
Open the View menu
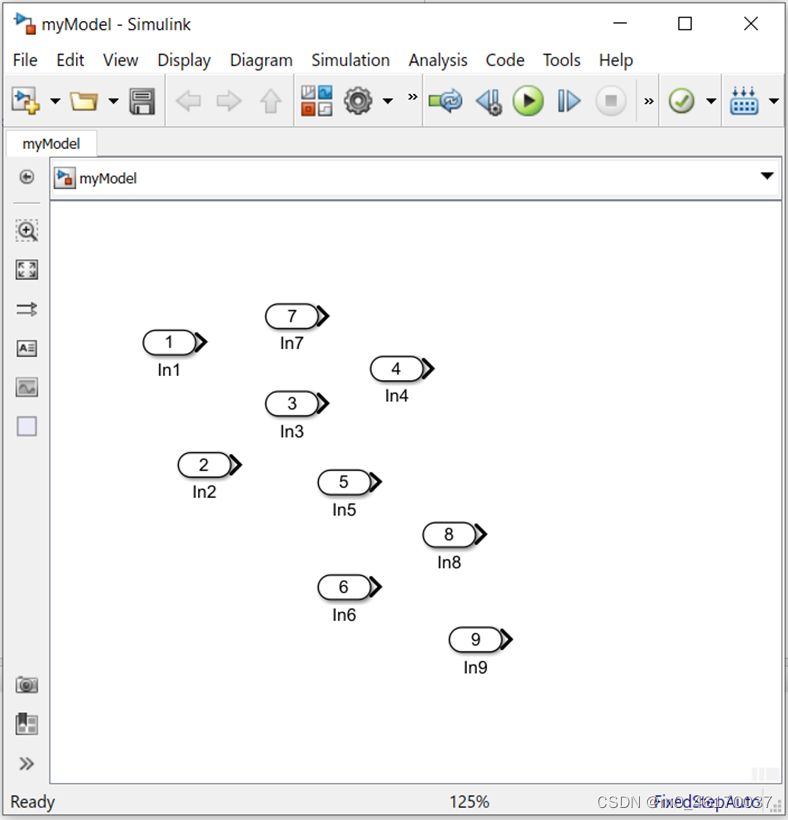(x=120, y=60)
